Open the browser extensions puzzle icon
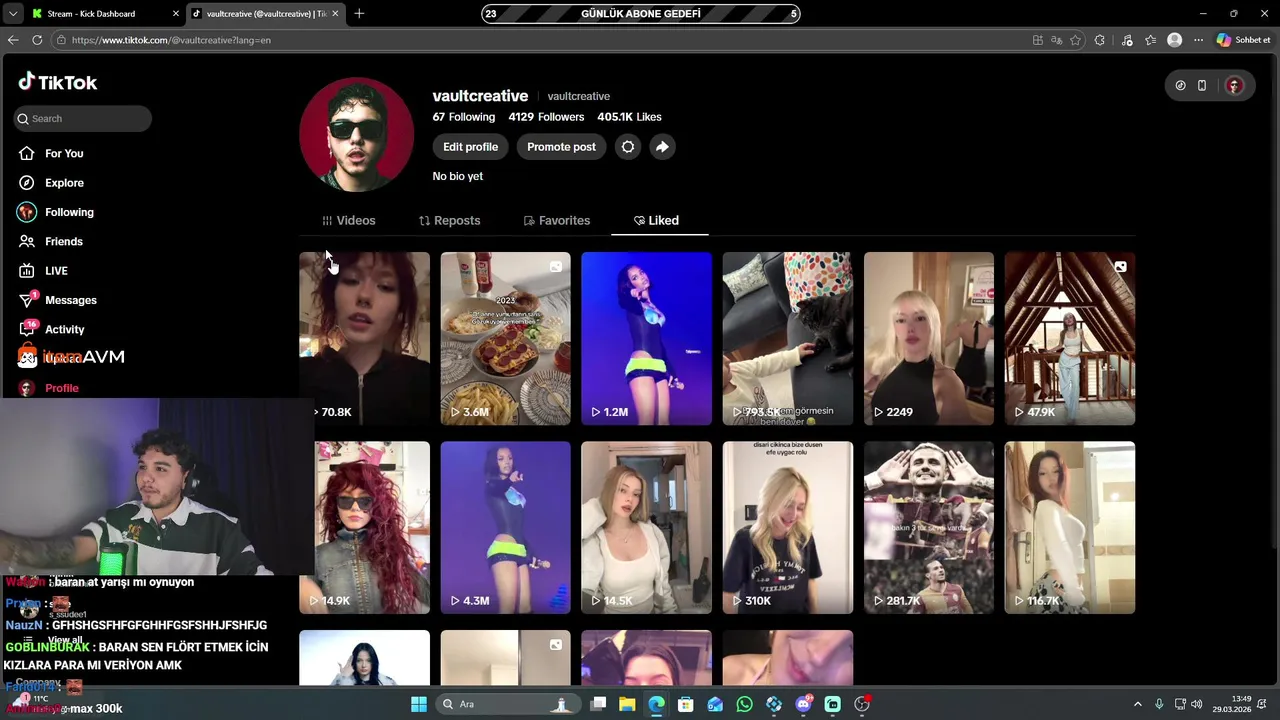Screen dimensions: 1280x720 click(1100, 40)
